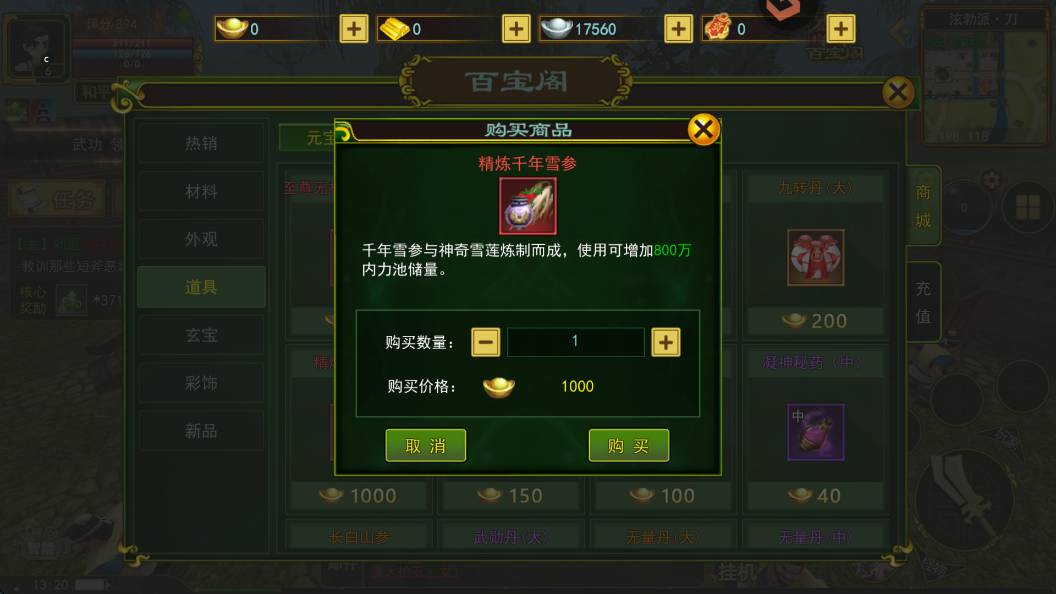Open the 材料 materials category
Viewport: 1056px width, 594px height.
[x=201, y=191]
